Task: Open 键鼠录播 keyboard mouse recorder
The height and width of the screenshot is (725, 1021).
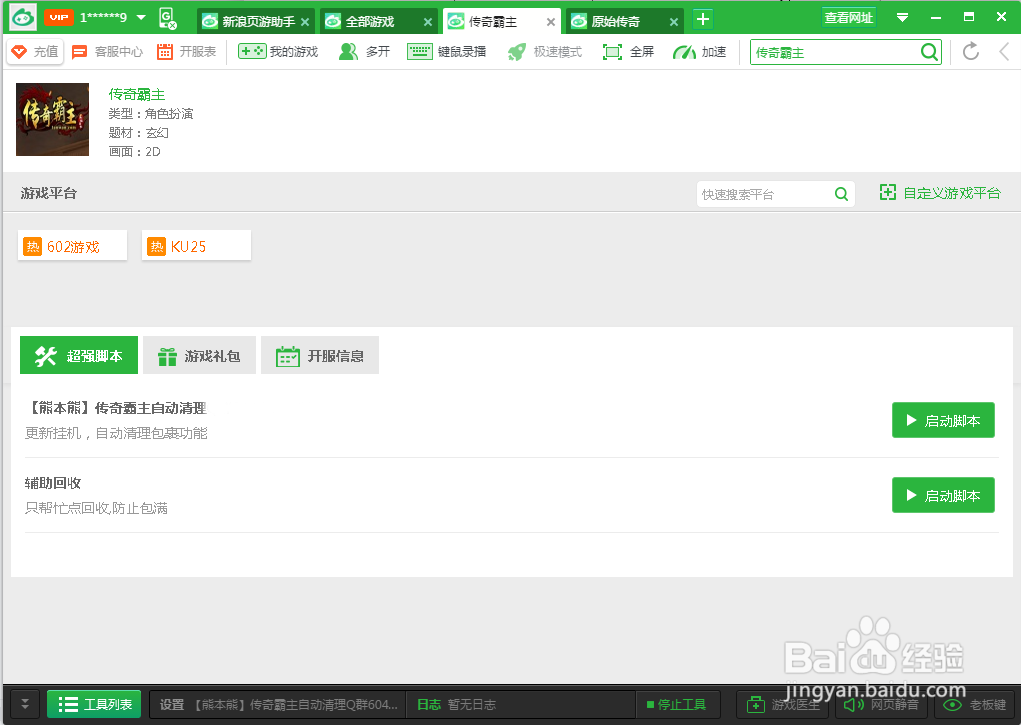Action: point(447,51)
